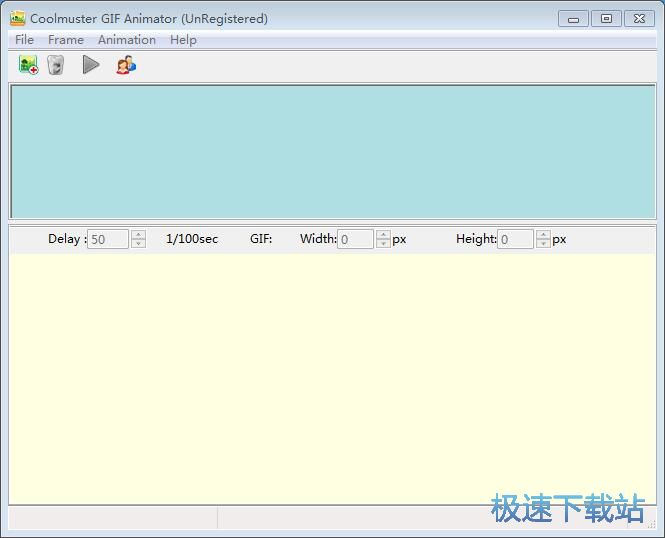Maximize the GIF Animator window
Image resolution: width=665 pixels, height=538 pixels.
tap(606, 19)
